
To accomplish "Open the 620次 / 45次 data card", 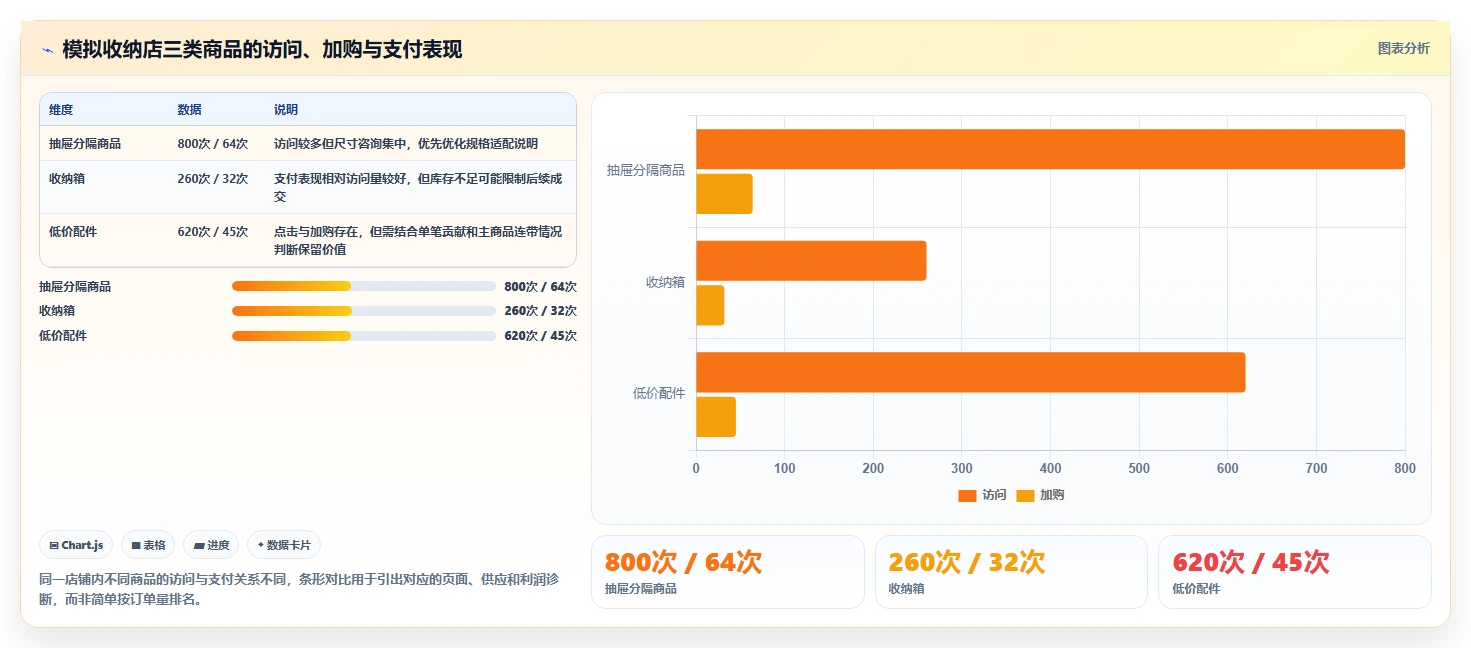I will 1295,572.
